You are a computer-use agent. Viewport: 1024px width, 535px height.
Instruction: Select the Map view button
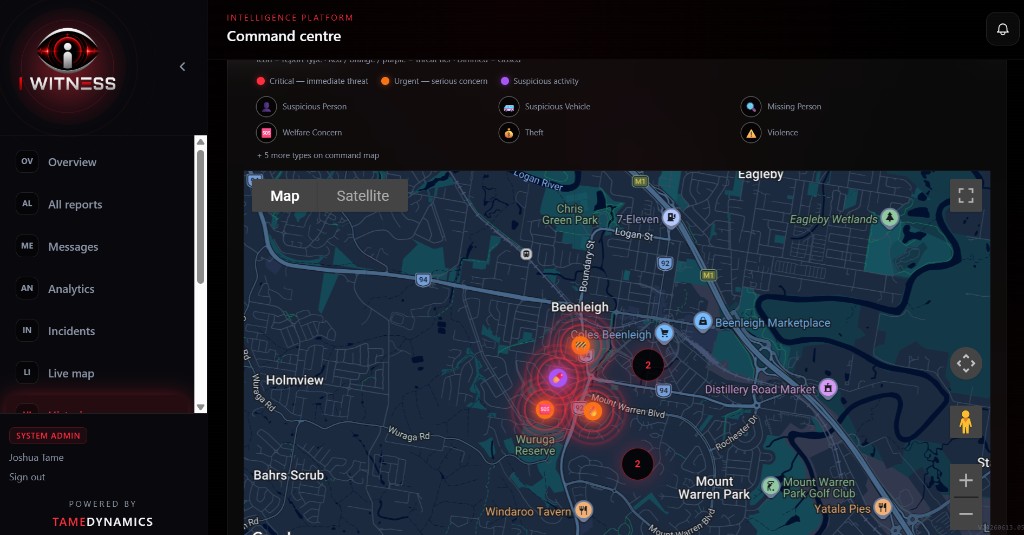tap(285, 196)
